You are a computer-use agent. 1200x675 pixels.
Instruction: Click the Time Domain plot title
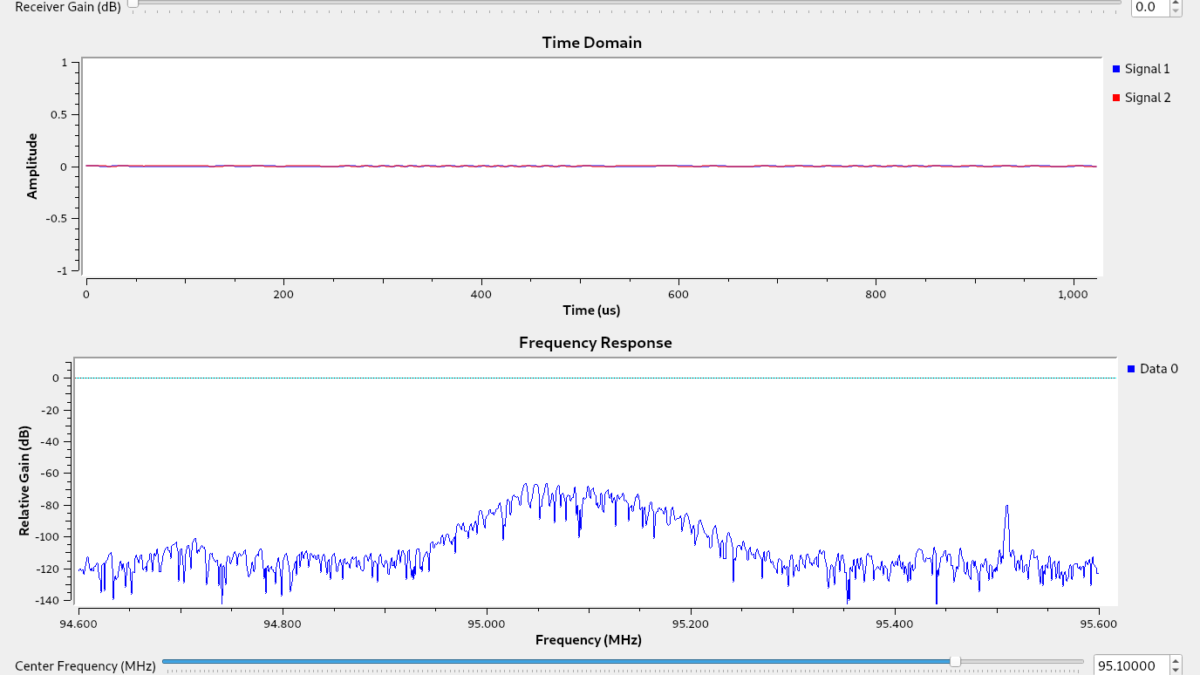click(x=591, y=43)
